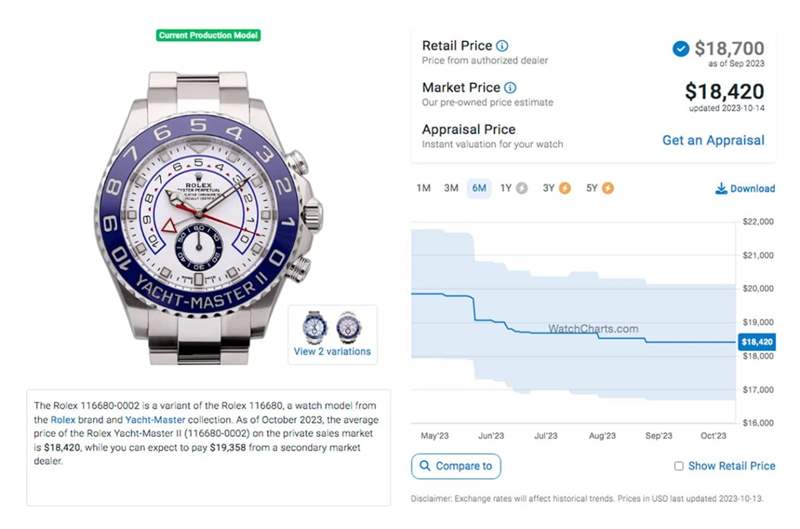Click the $18,420 price marker on chart
This screenshot has height=529, width=800.
[756, 342]
